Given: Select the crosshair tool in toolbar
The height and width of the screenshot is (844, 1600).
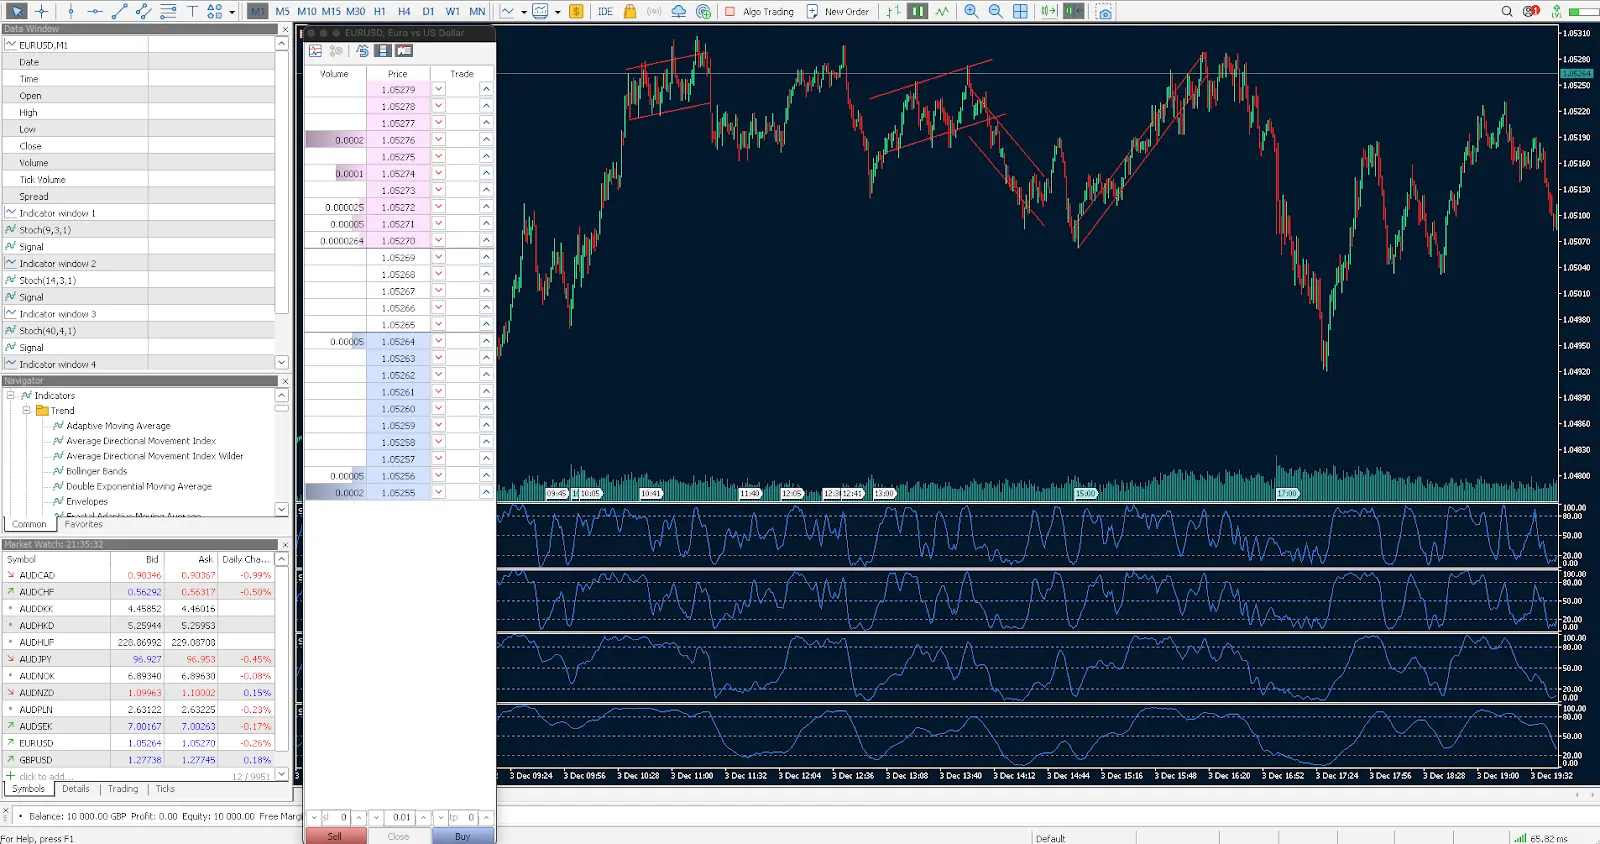Looking at the screenshot, I should [x=41, y=11].
